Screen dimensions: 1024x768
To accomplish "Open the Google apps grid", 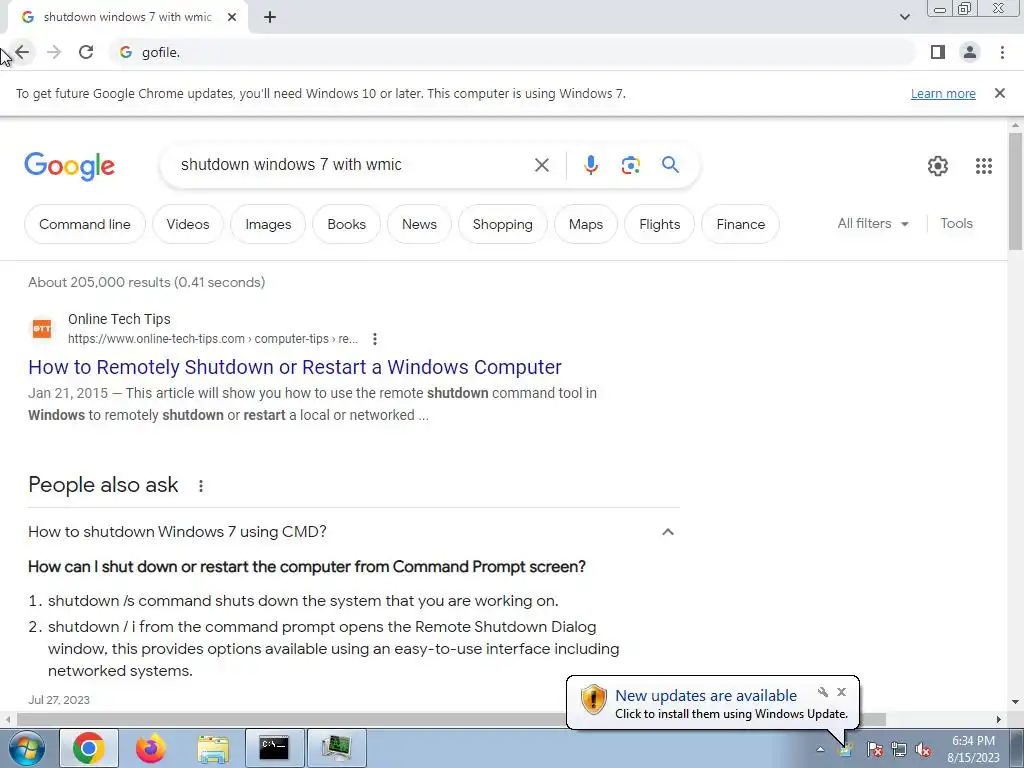I will (x=984, y=166).
